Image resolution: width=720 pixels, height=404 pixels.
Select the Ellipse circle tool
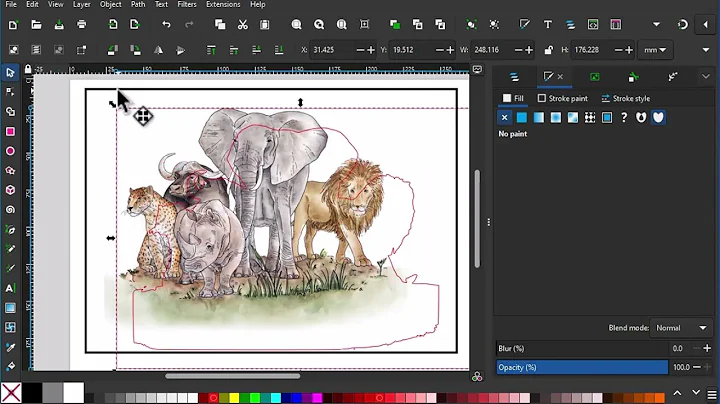[10, 151]
